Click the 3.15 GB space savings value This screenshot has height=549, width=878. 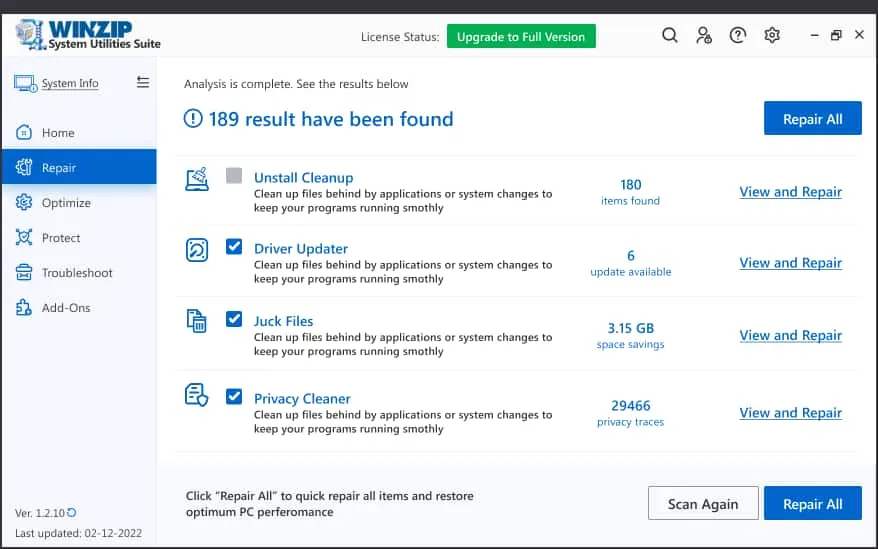click(631, 335)
